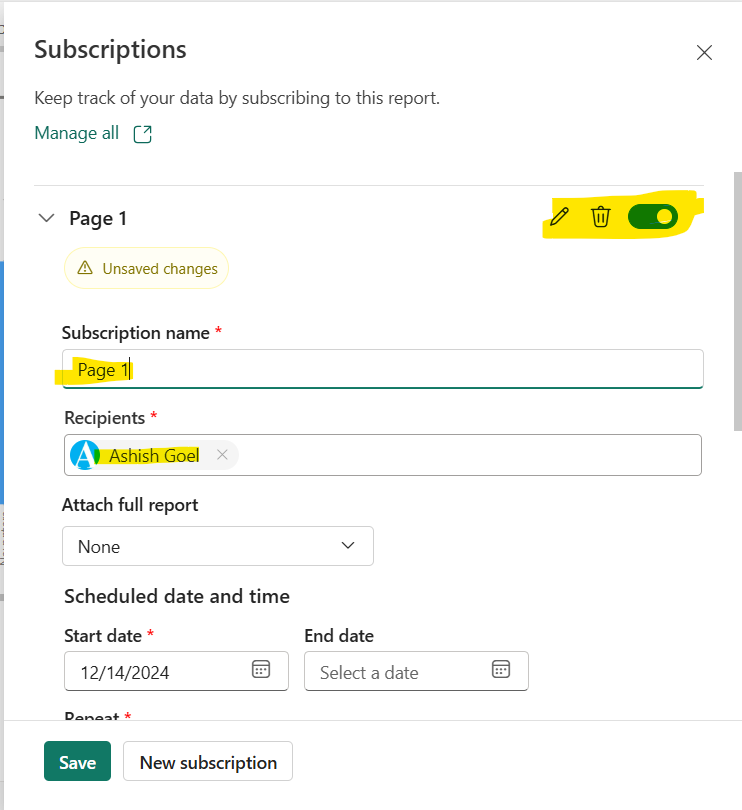The height and width of the screenshot is (810, 742).
Task: Click the pencil icon to edit subscription
Action: tap(558, 216)
